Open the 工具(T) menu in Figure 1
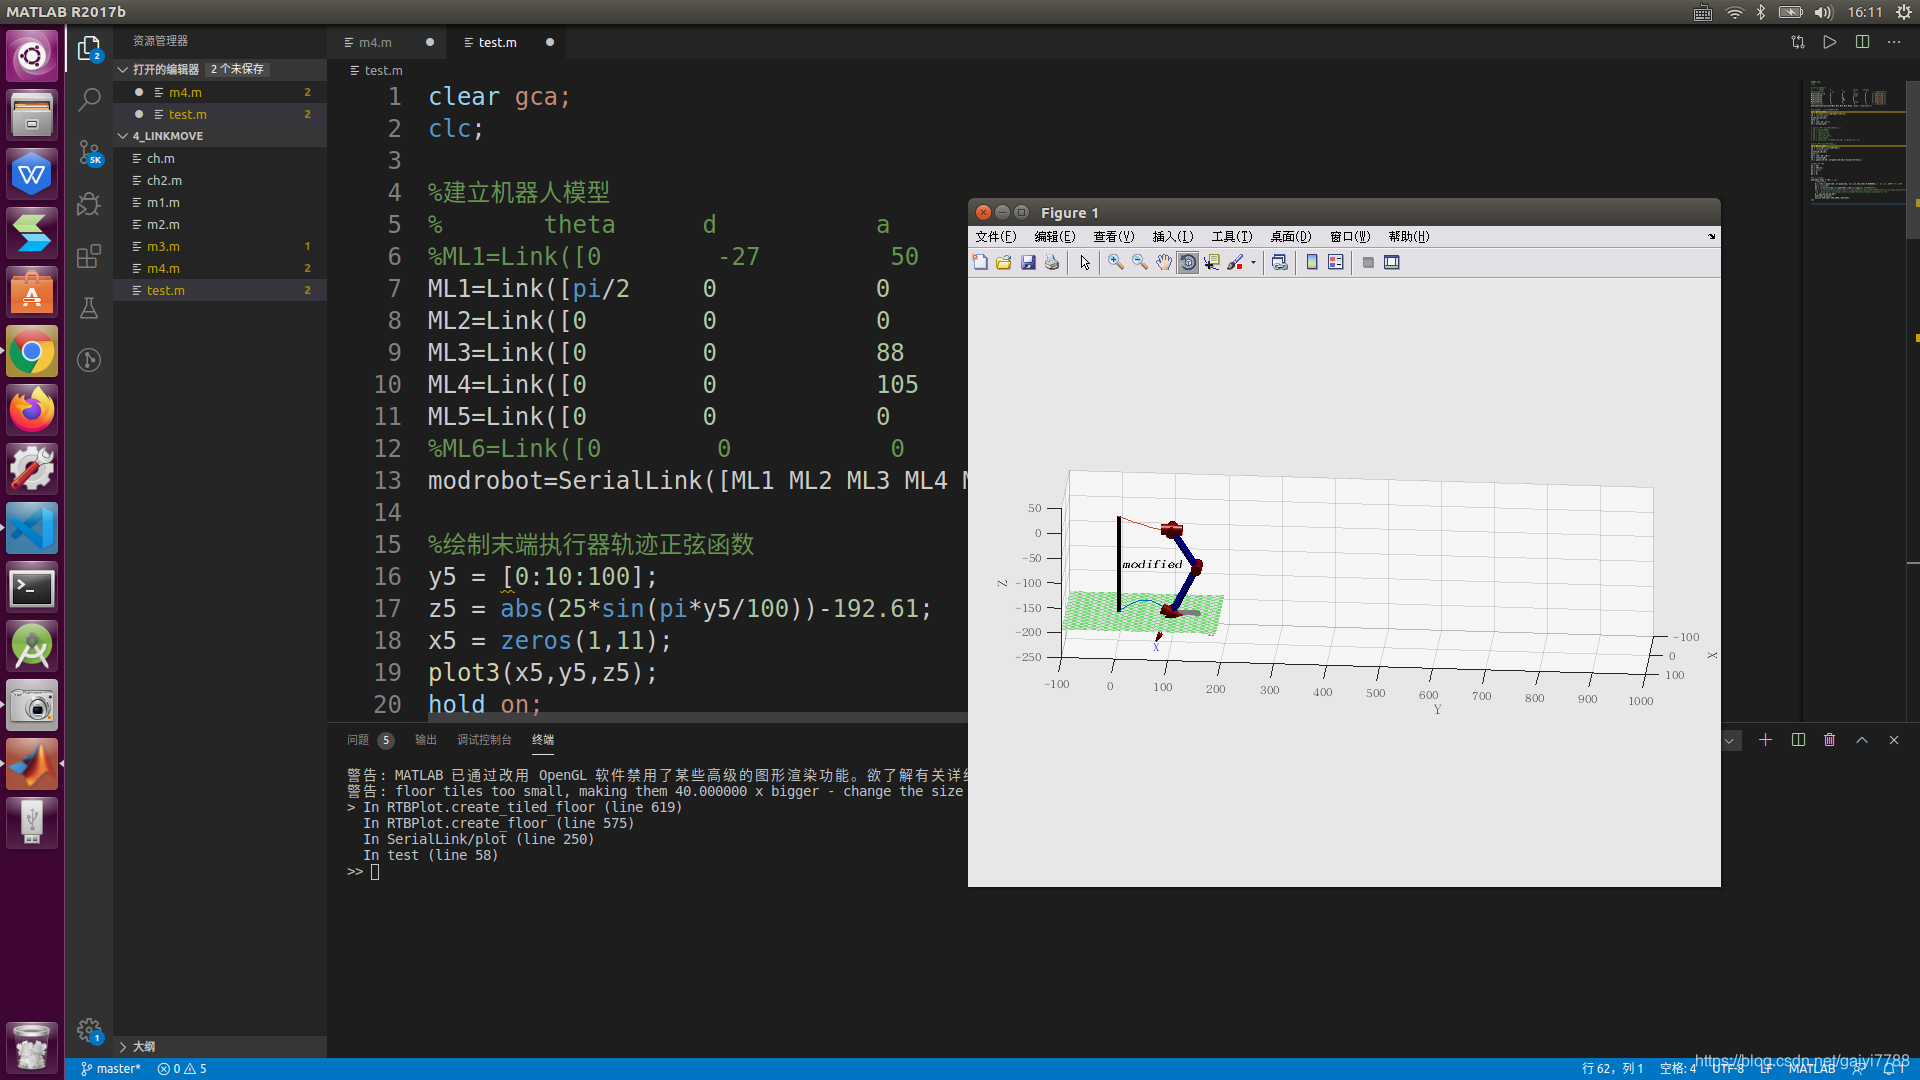 (x=1232, y=237)
